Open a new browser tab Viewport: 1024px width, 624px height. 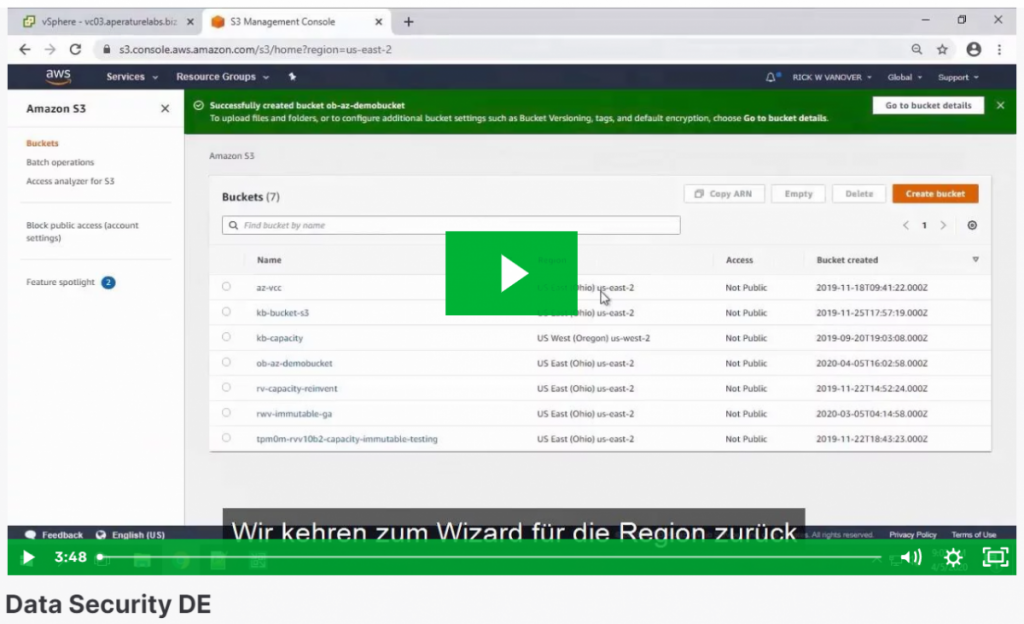coord(409,22)
